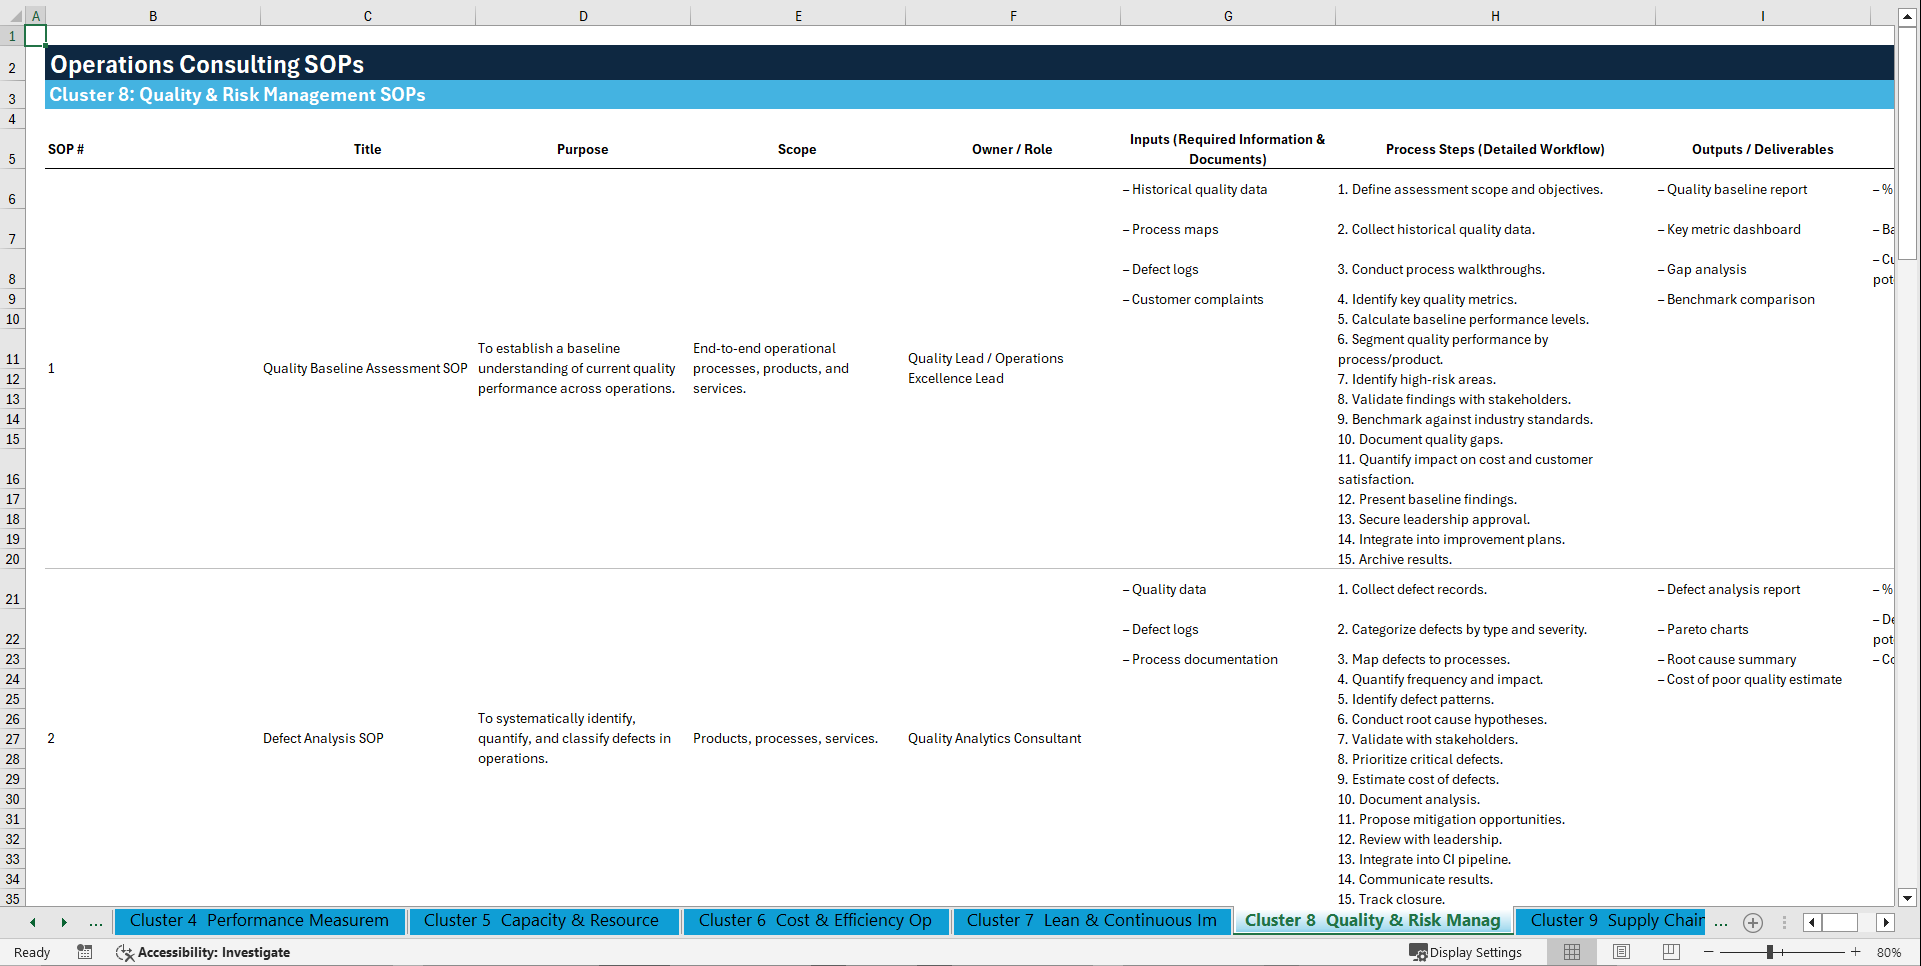Zoom out using the minus icon
This screenshot has height=966, width=1921.
1709,952
